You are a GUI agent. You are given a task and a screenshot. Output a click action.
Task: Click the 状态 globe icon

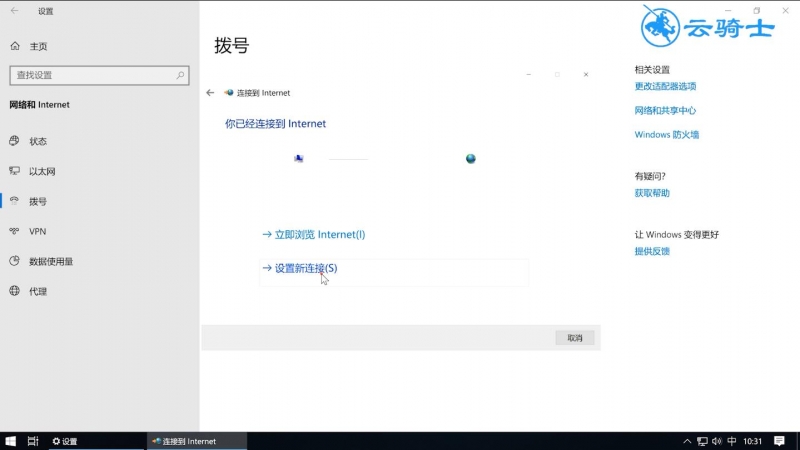(x=14, y=140)
